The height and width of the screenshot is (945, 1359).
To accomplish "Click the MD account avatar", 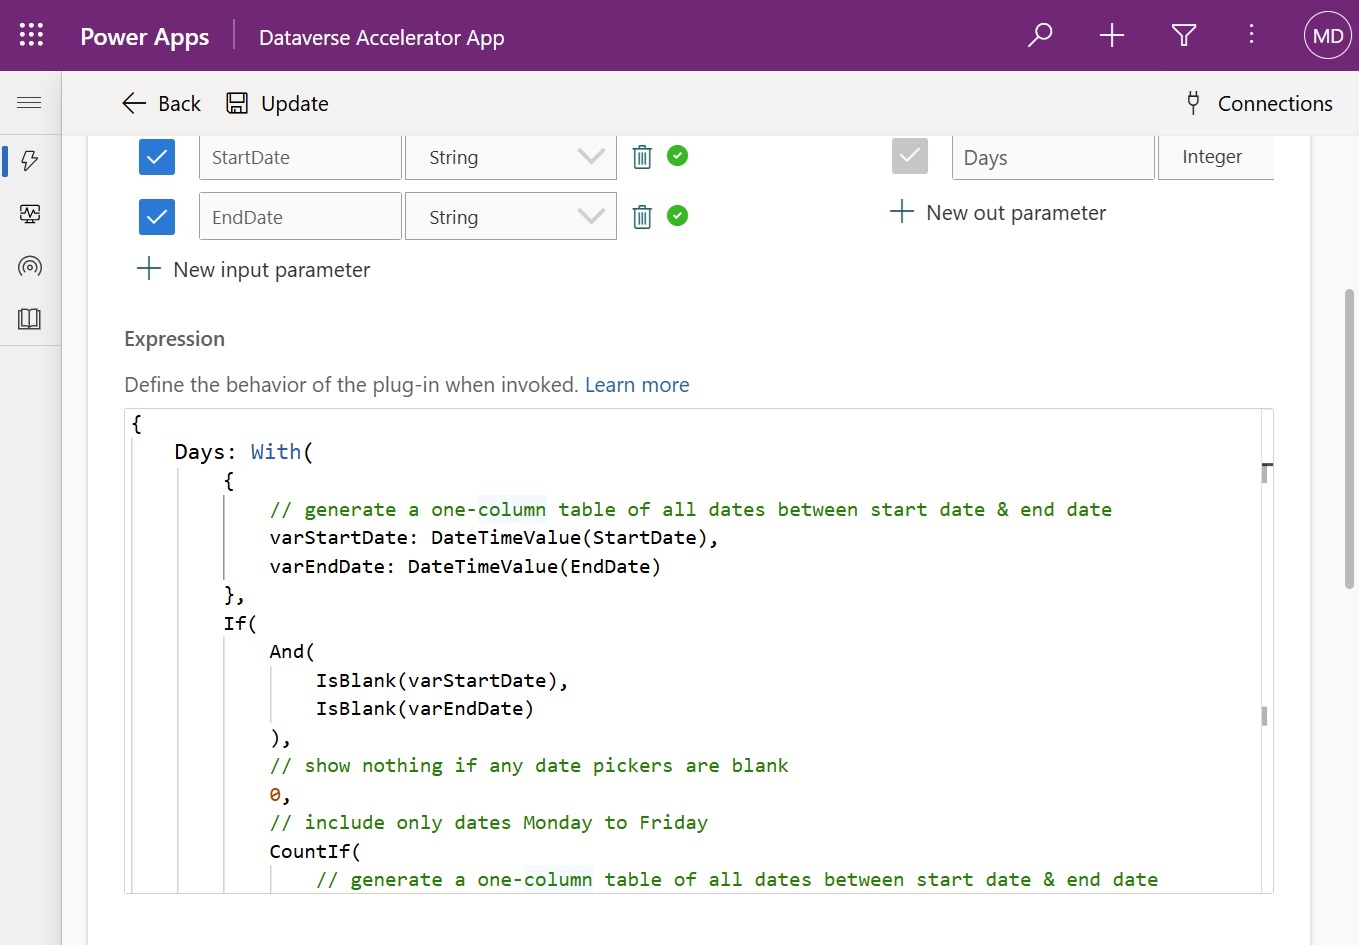I will (x=1327, y=35).
